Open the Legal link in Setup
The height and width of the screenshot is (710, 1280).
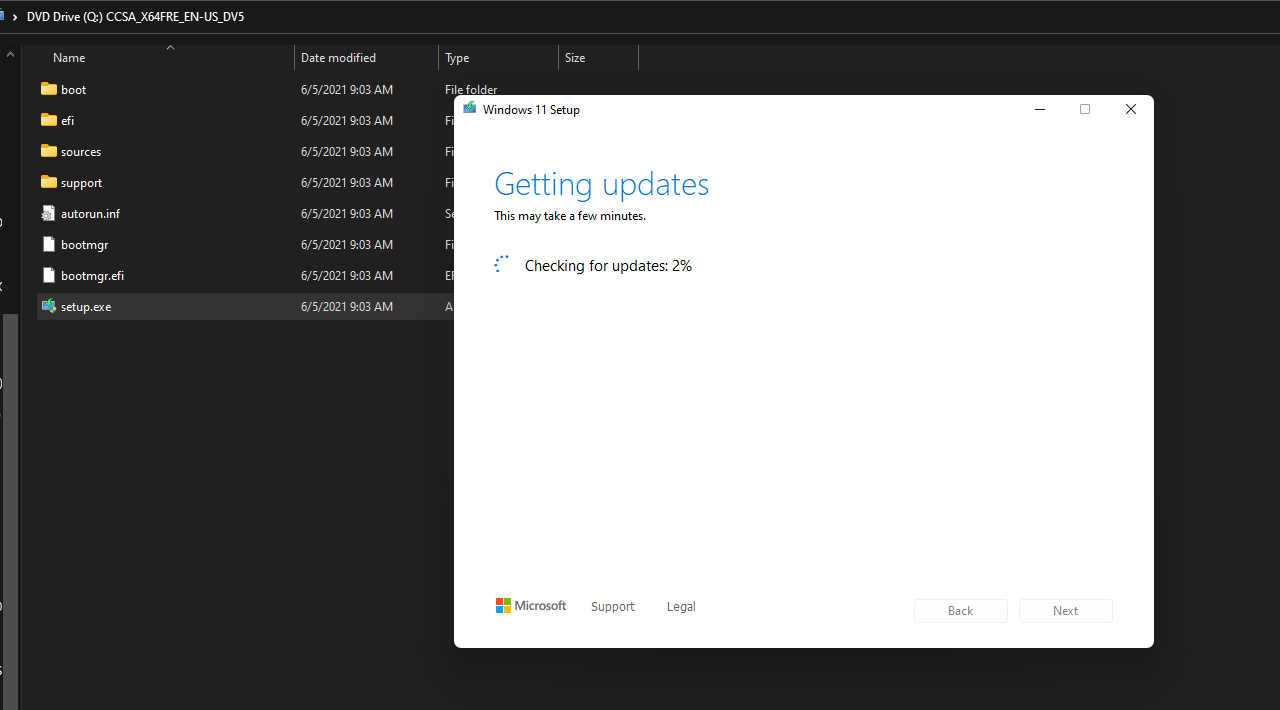point(681,607)
